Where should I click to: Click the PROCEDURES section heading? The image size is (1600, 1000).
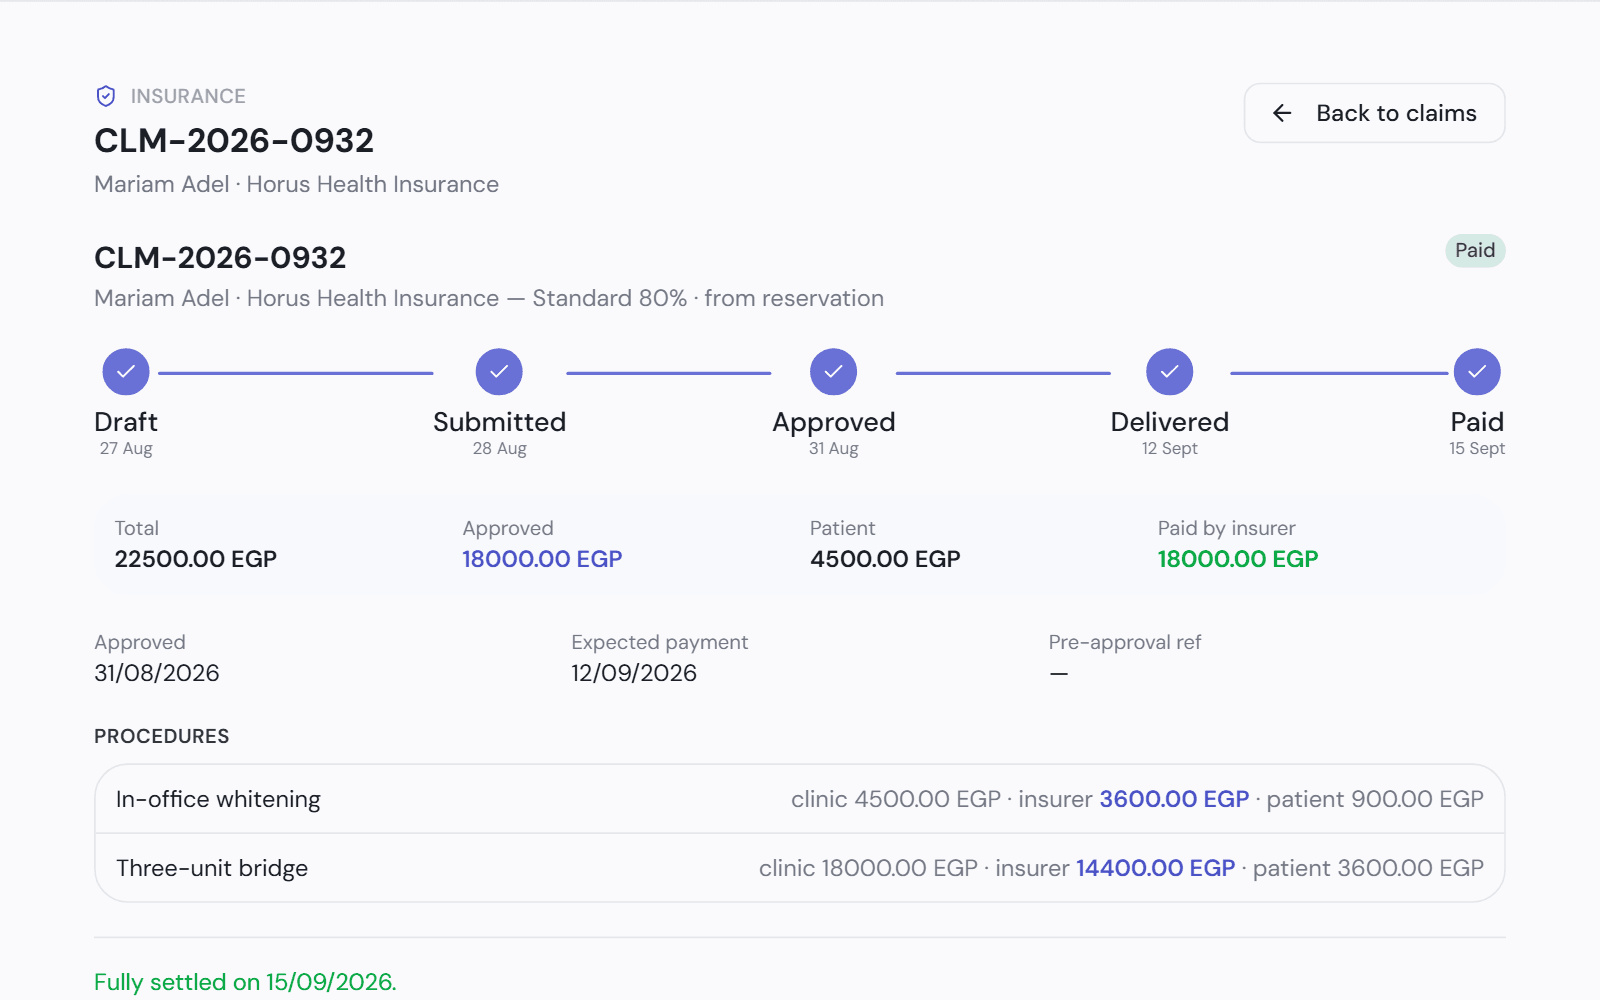[x=162, y=736]
